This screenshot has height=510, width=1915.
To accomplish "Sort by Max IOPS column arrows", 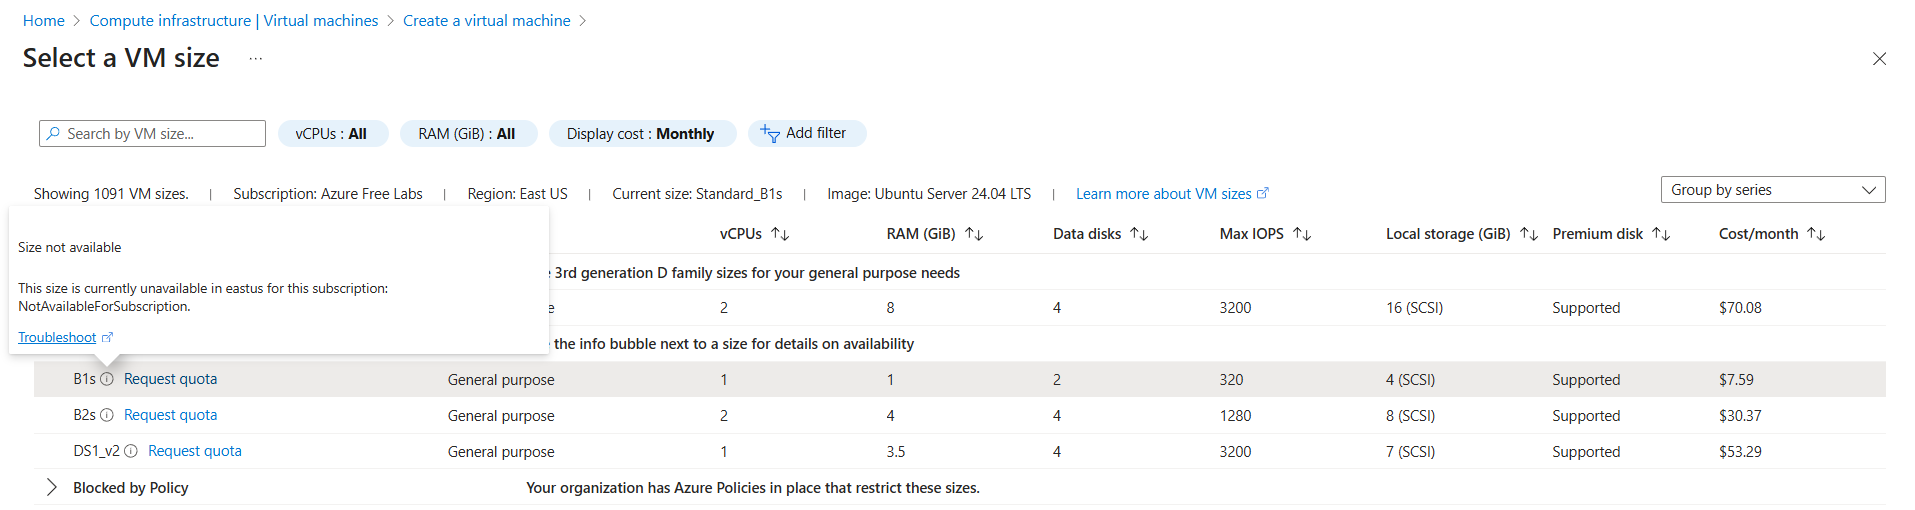I will [x=1302, y=234].
